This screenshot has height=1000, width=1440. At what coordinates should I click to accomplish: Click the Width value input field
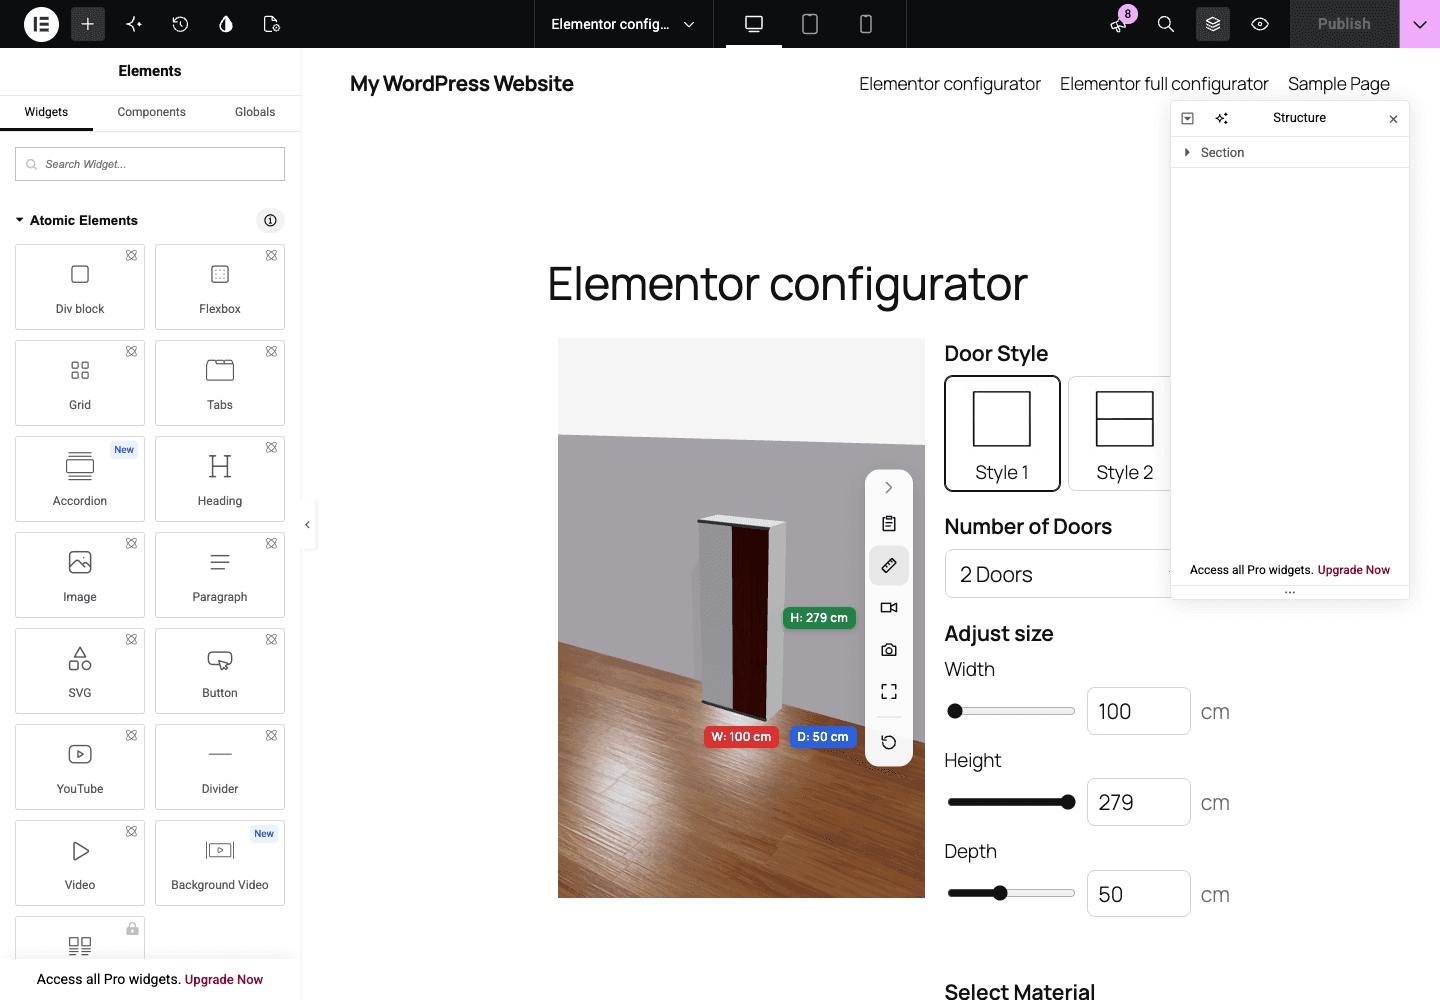(x=1139, y=711)
